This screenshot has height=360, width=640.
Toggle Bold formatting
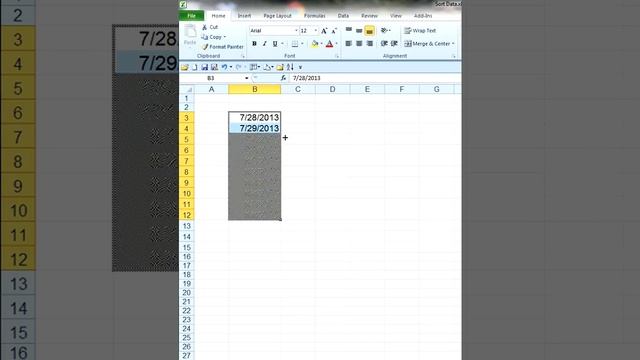click(254, 44)
